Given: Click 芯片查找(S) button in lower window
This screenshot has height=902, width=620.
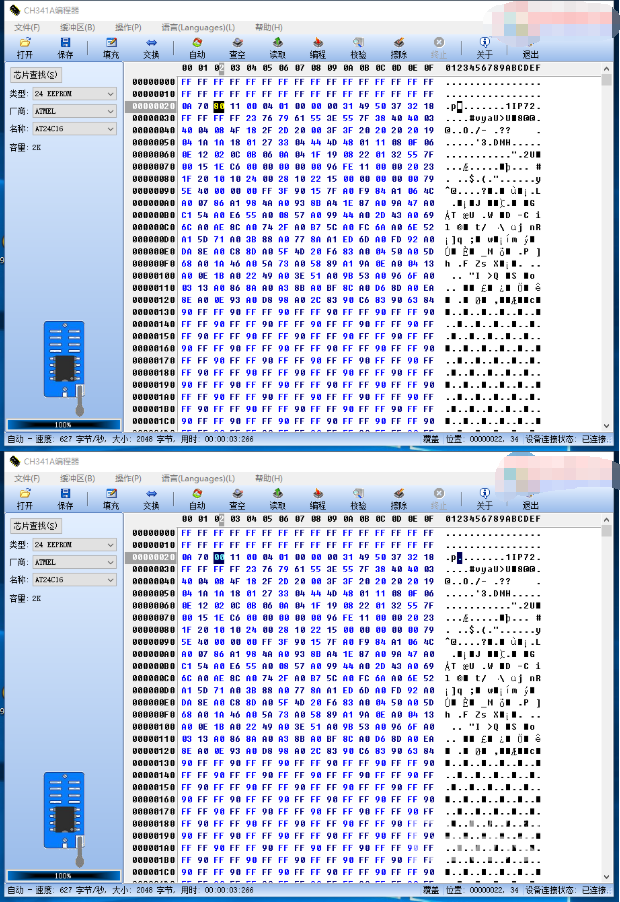Looking at the screenshot, I should (36, 526).
